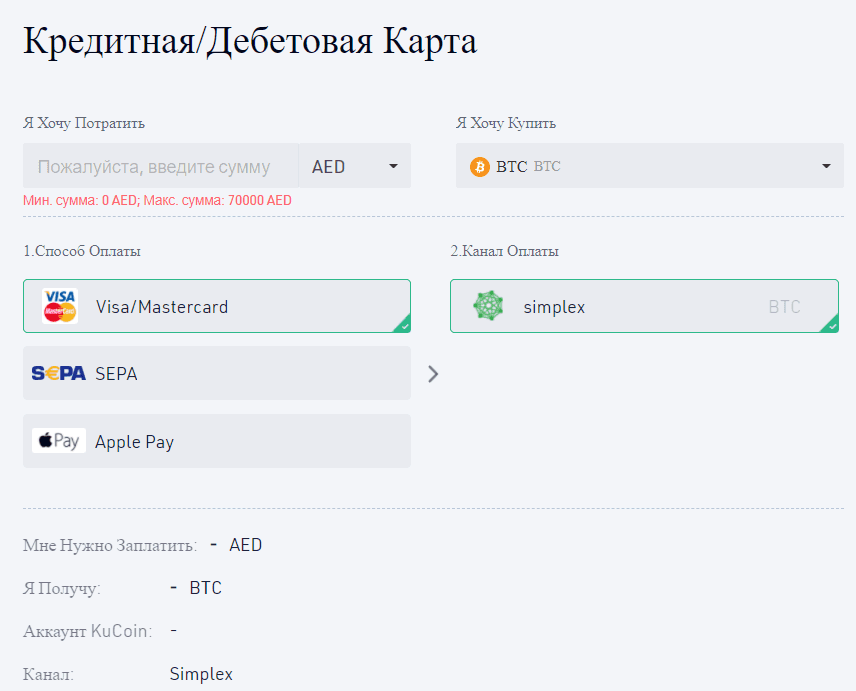
Task: Focus the amount input field
Action: pos(160,166)
